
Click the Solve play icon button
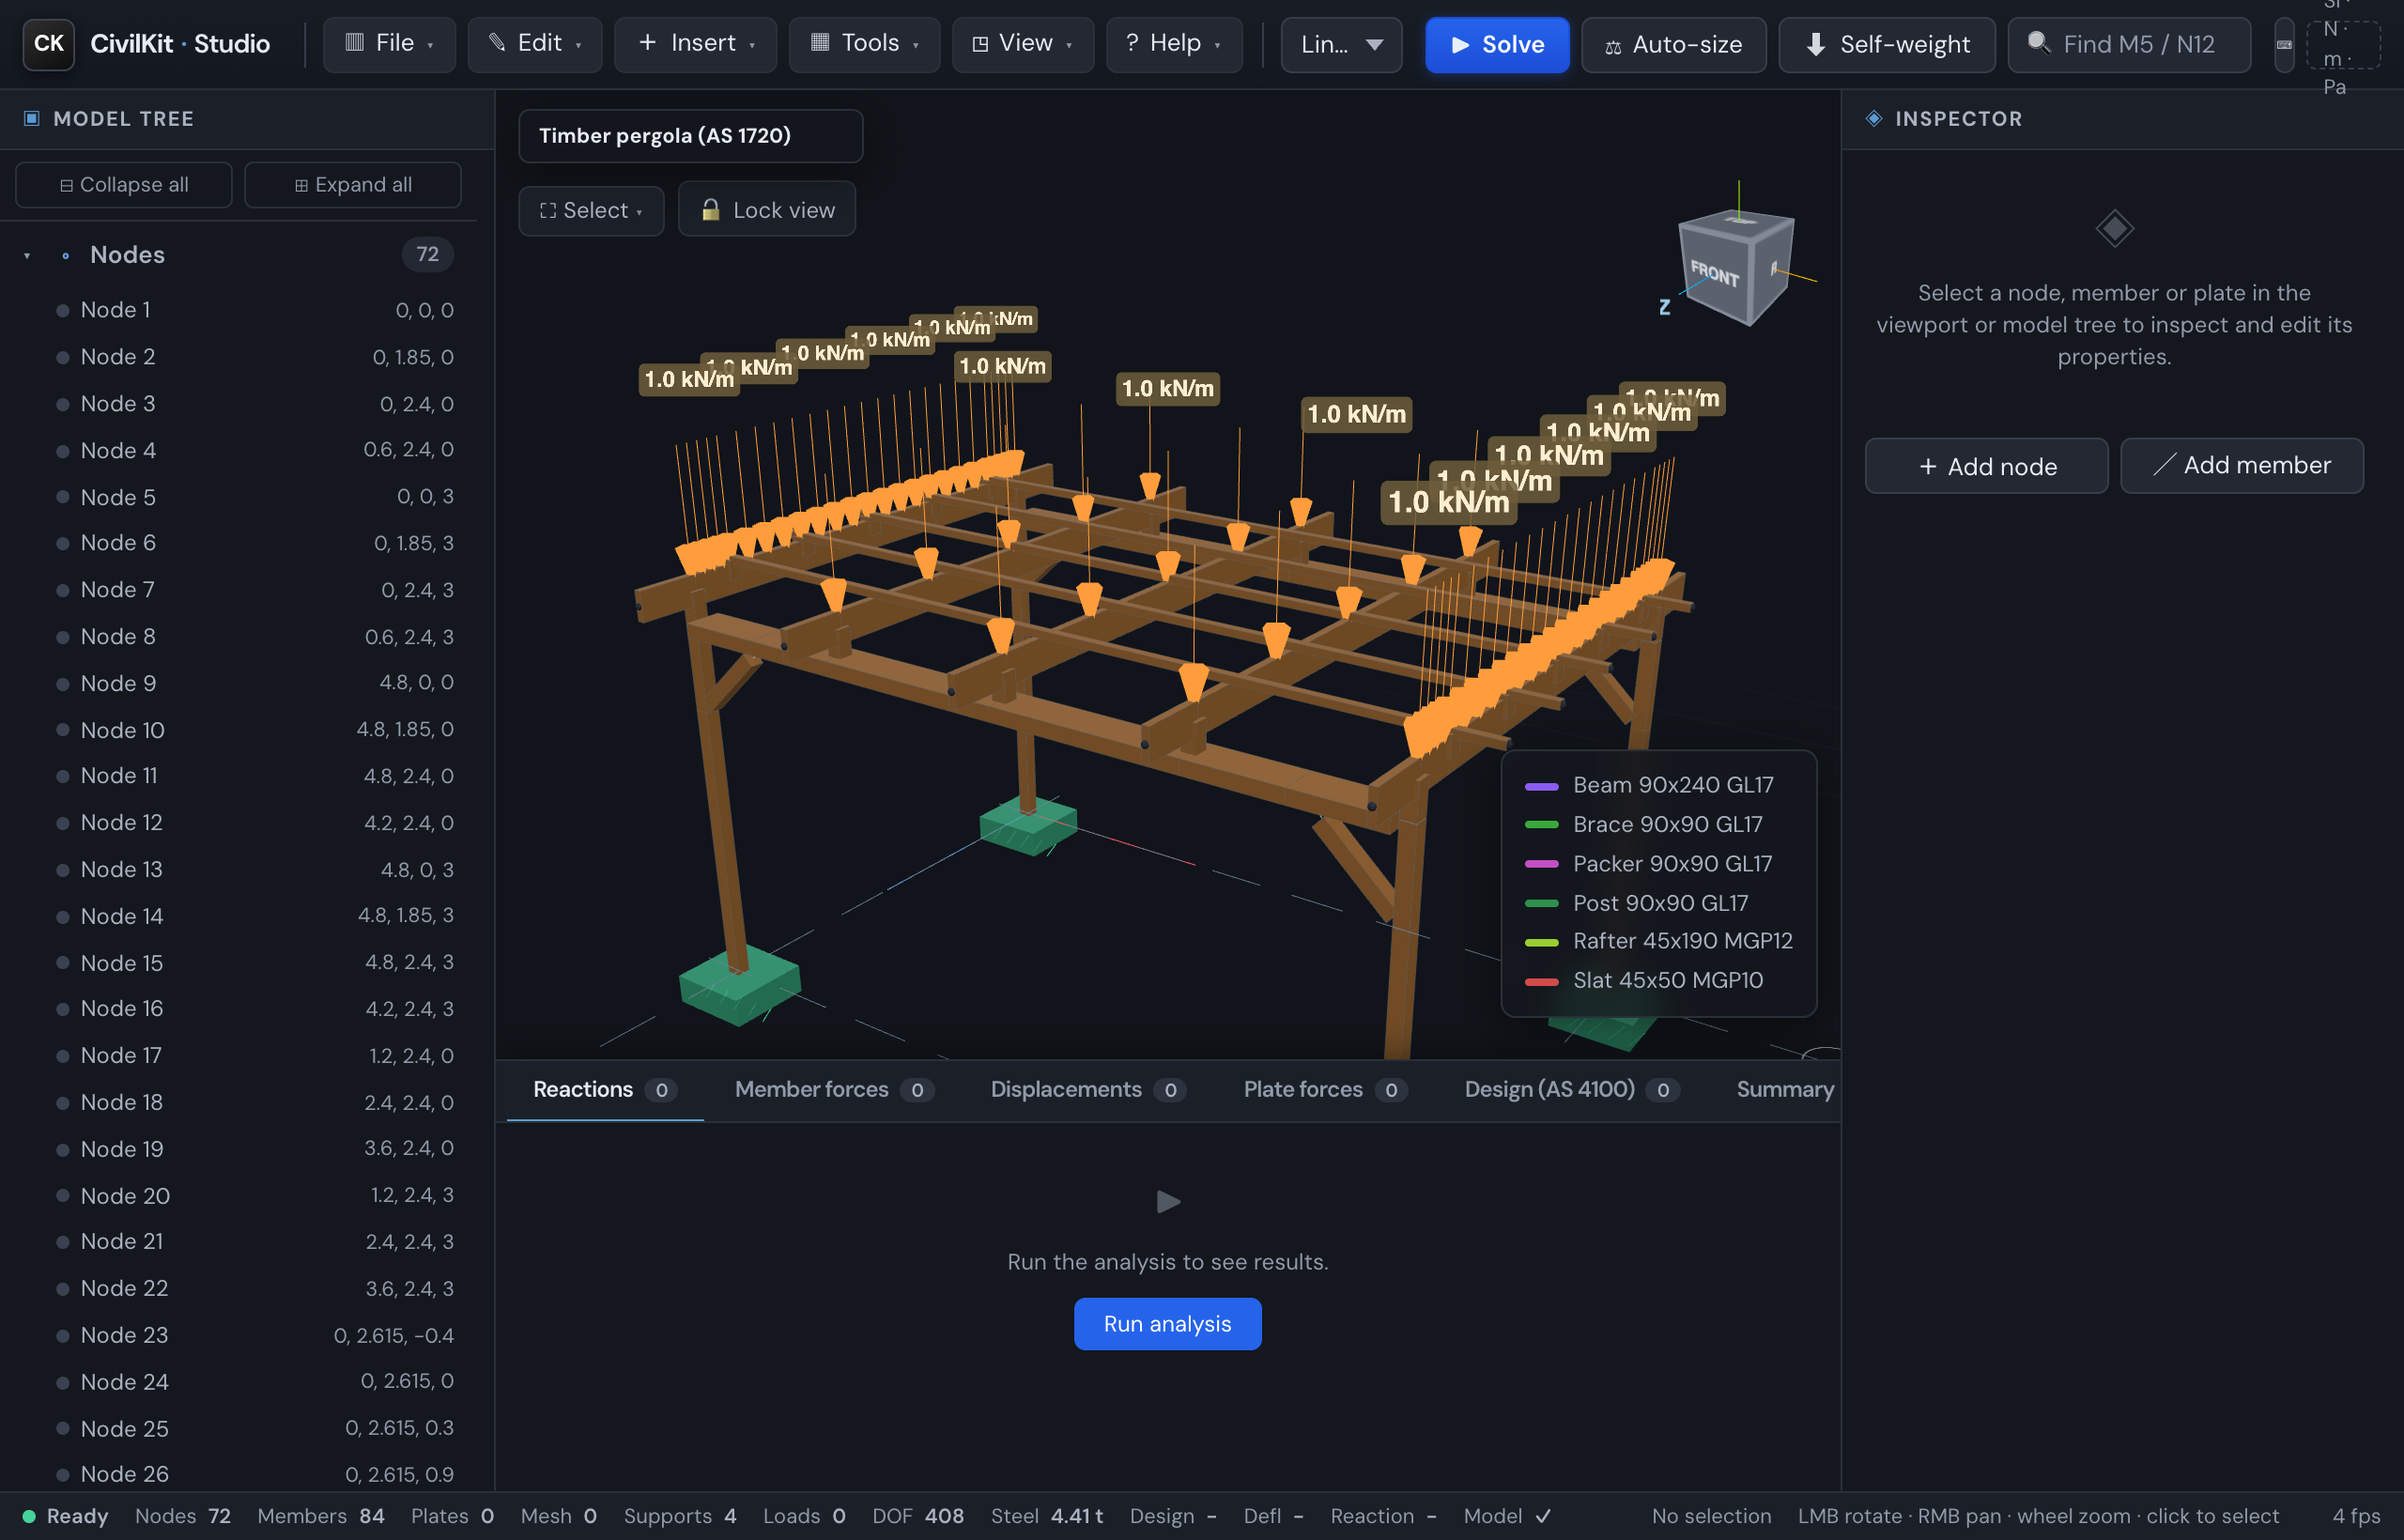1496,44
